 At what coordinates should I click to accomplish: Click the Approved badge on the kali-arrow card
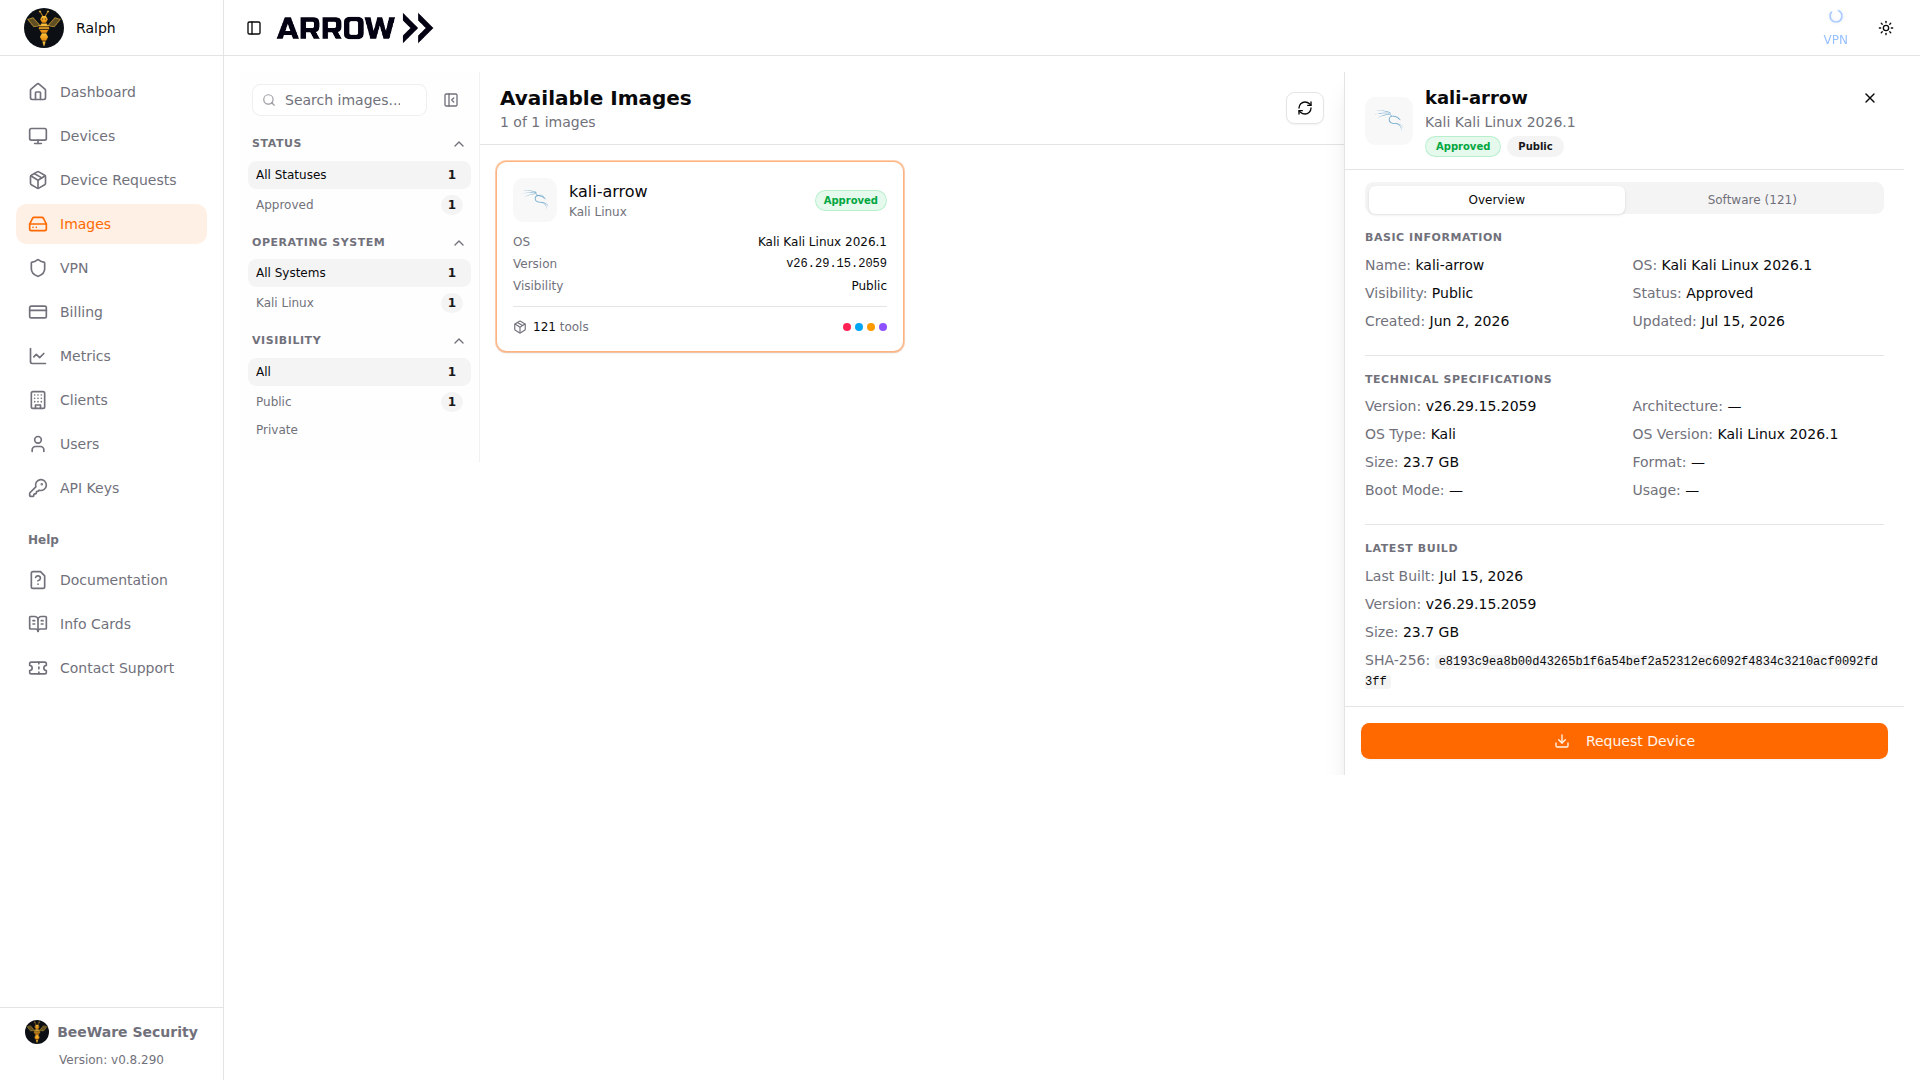tap(851, 200)
